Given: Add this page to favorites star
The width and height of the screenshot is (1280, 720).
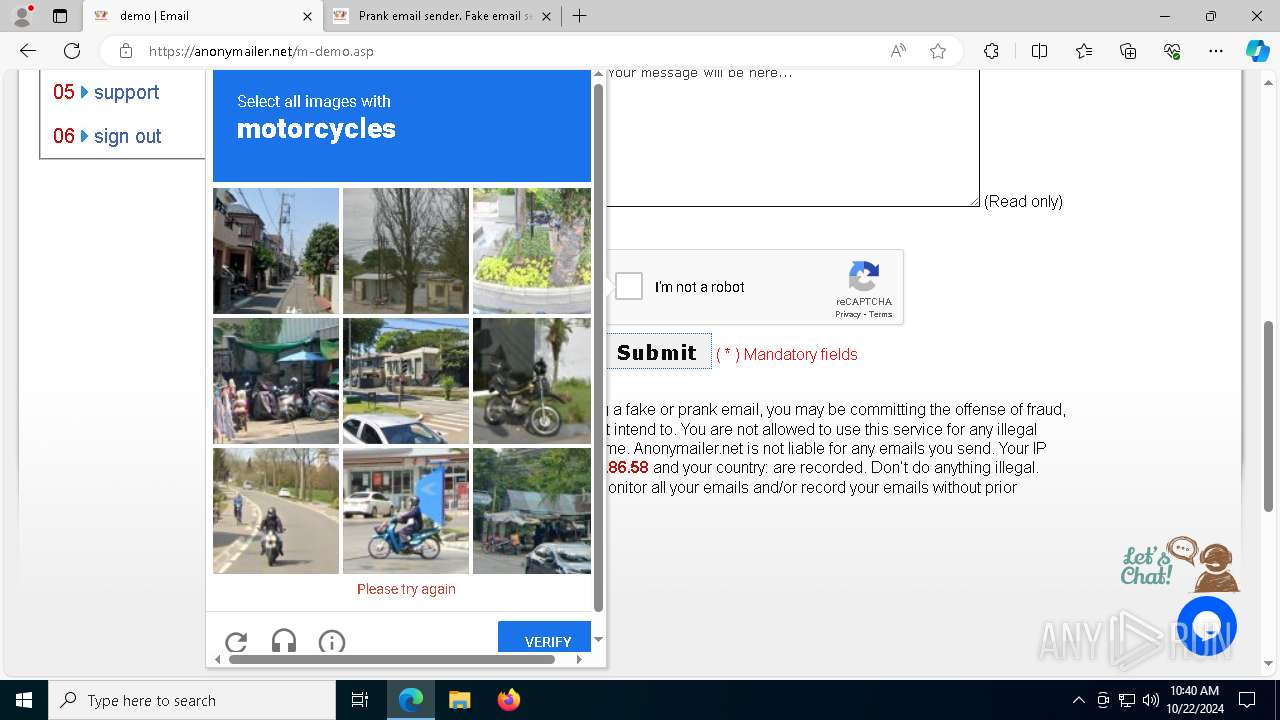Looking at the screenshot, I should (938, 51).
